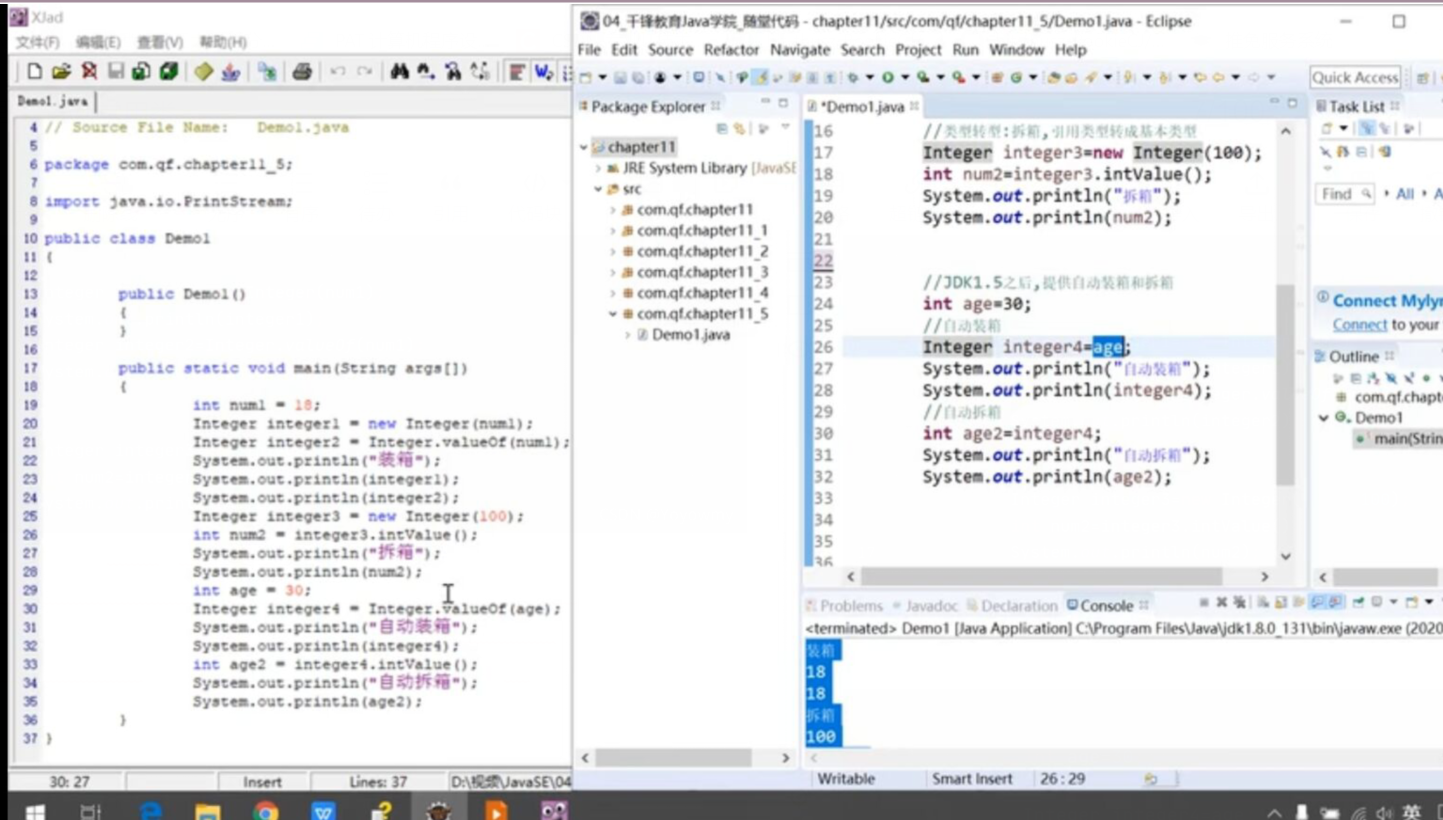
Task: Click the All link in Task List
Action: (x=1405, y=194)
